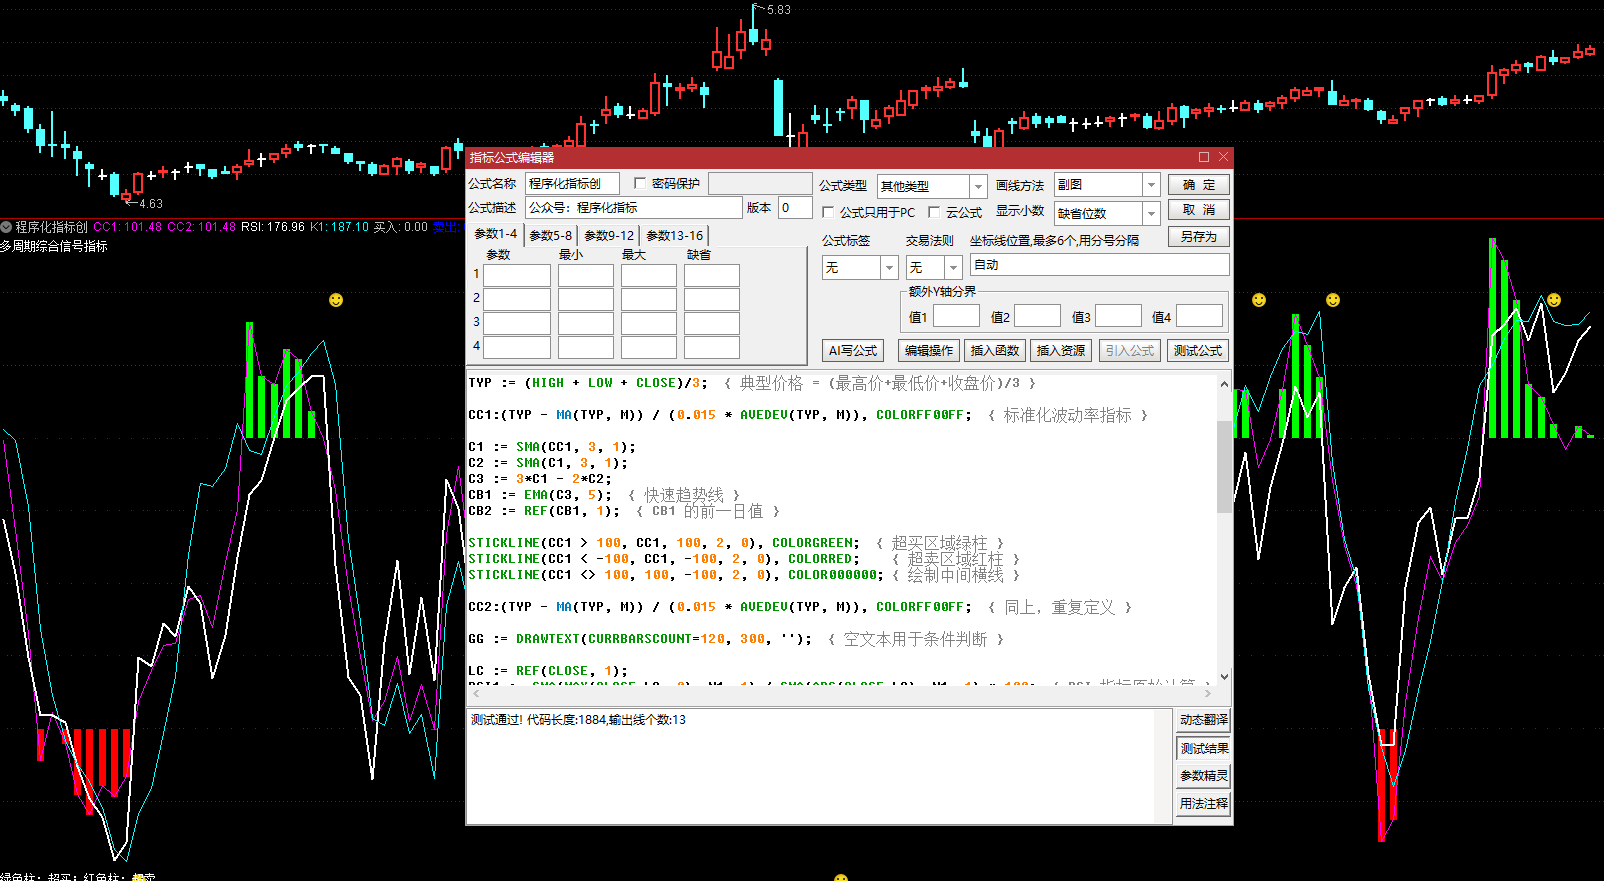
Task: Click the round chevron icon beside 程序化指标创
Action: point(6,227)
